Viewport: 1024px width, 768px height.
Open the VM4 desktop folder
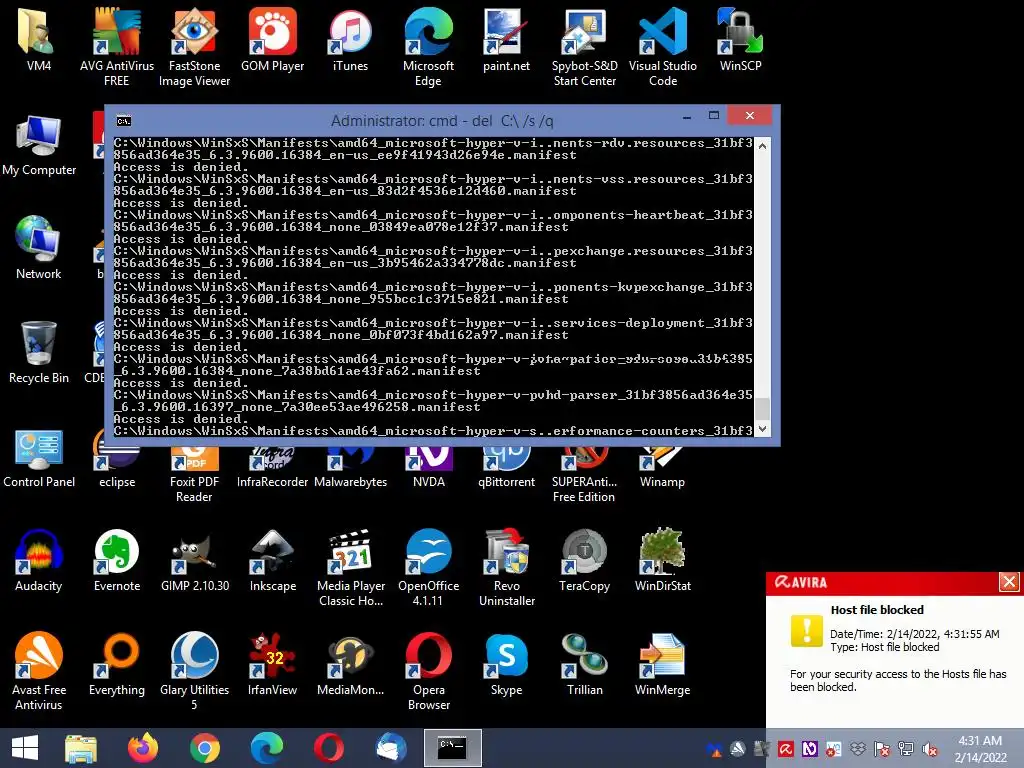[x=39, y=39]
